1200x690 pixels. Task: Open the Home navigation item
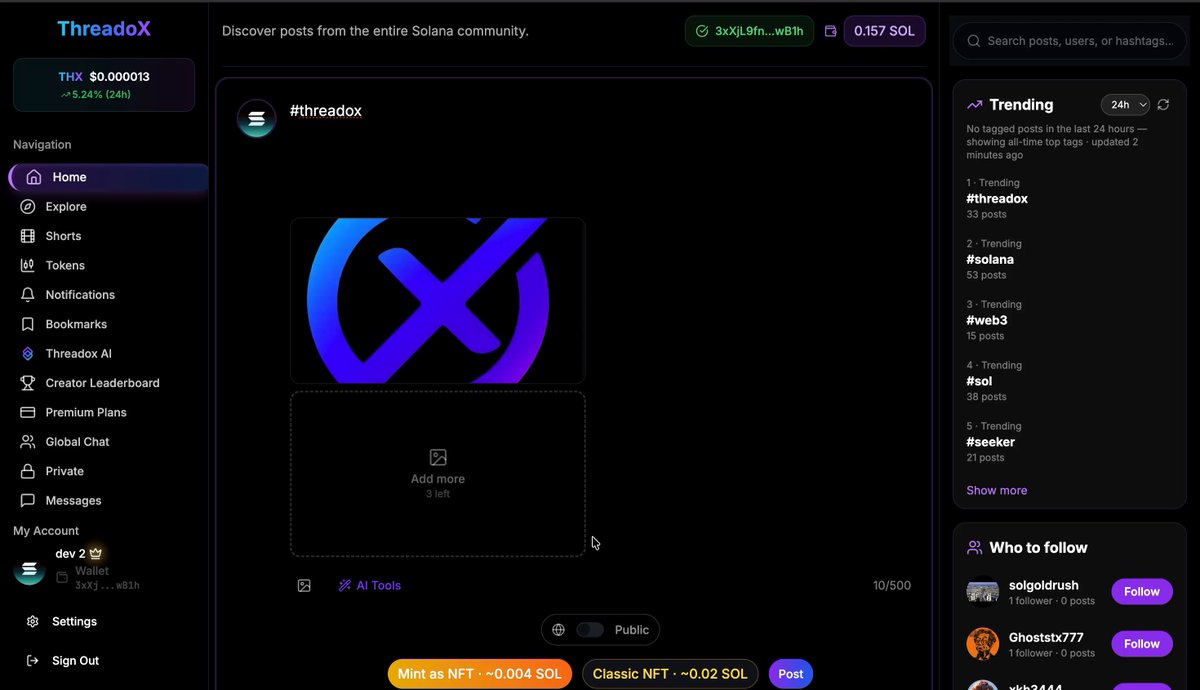pyautogui.click(x=109, y=177)
